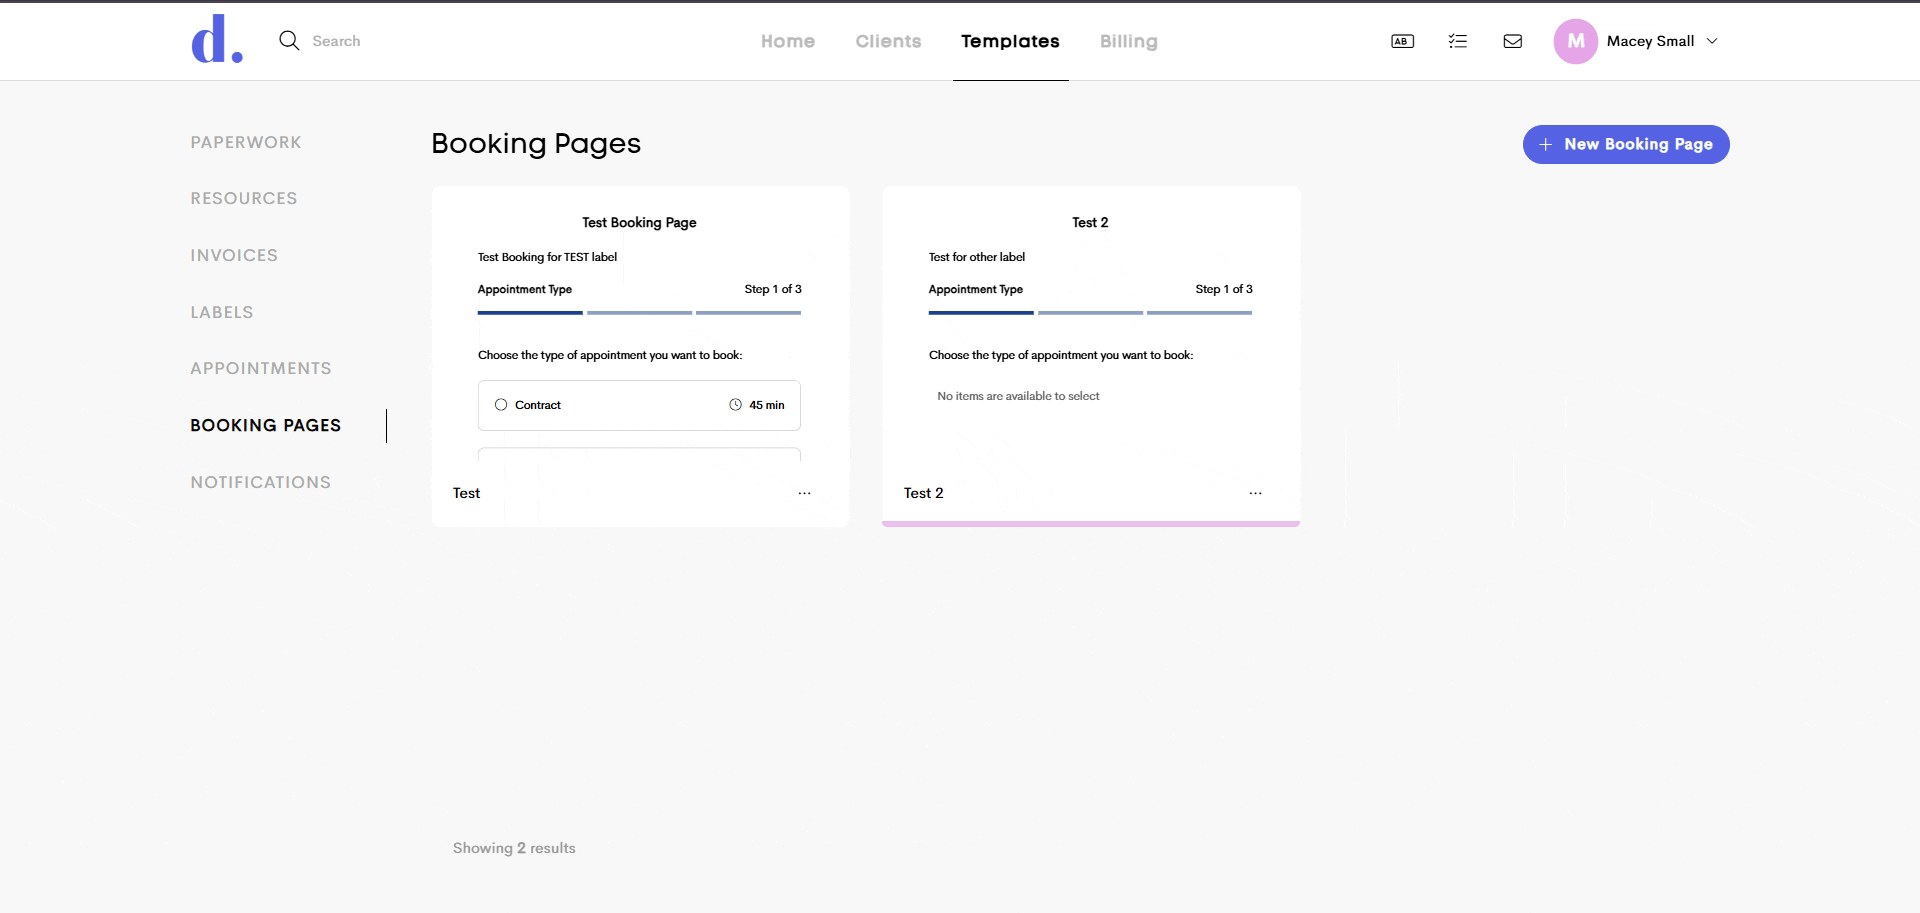The image size is (1920, 913).
Task: Click the Contract 45 min appointment option
Action: (639, 405)
